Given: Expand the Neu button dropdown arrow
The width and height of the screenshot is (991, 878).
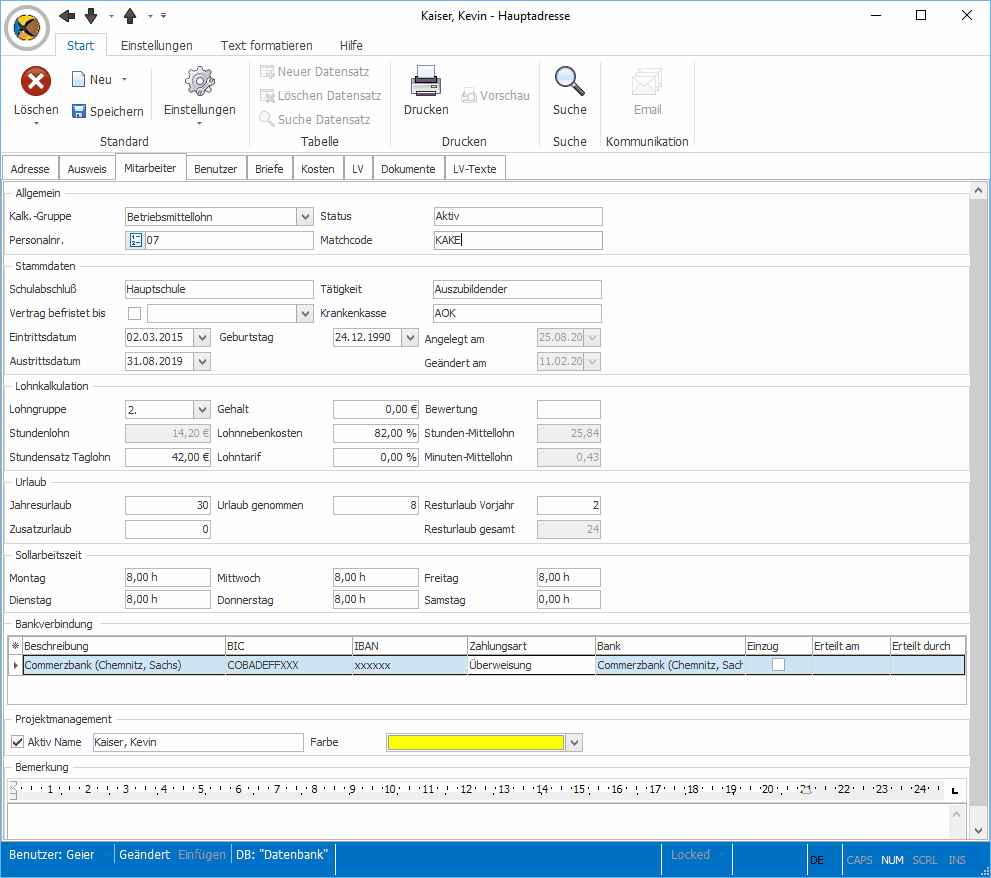Looking at the screenshot, I should click(x=125, y=79).
